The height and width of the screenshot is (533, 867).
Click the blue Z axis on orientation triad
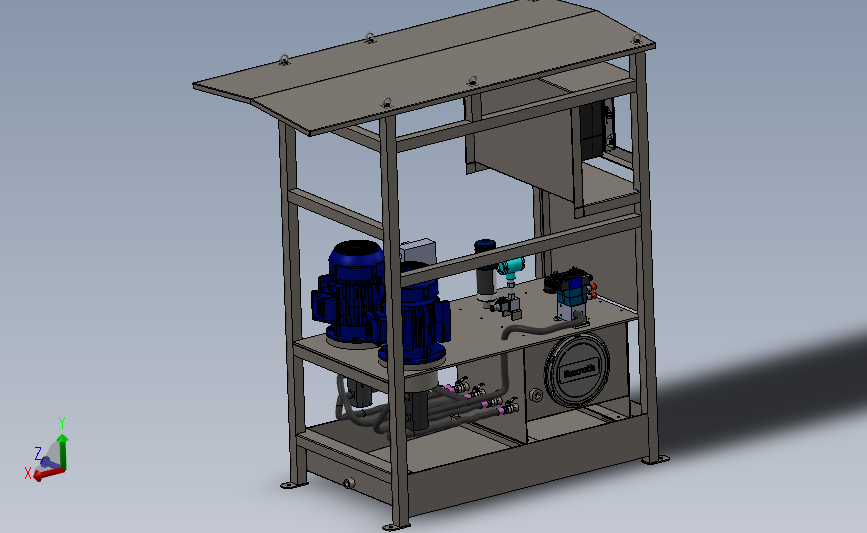48,461
